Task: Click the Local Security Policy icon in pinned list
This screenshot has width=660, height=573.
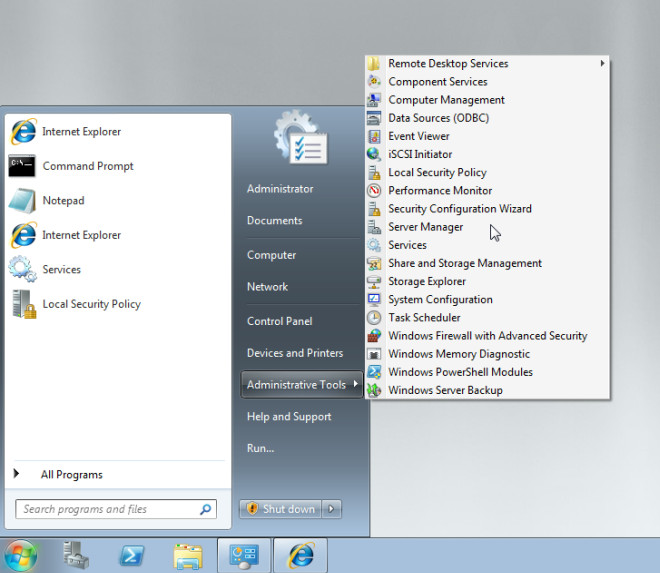Action: (x=24, y=304)
